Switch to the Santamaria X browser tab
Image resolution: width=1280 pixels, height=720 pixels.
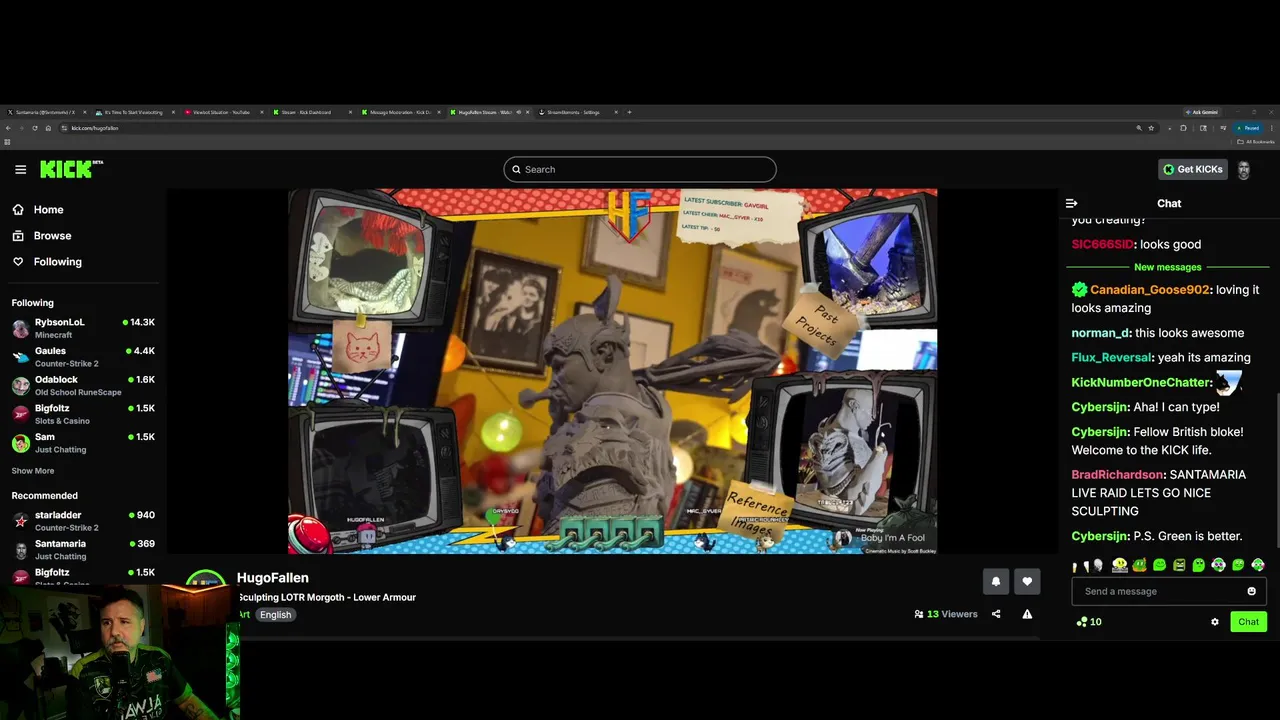click(45, 112)
